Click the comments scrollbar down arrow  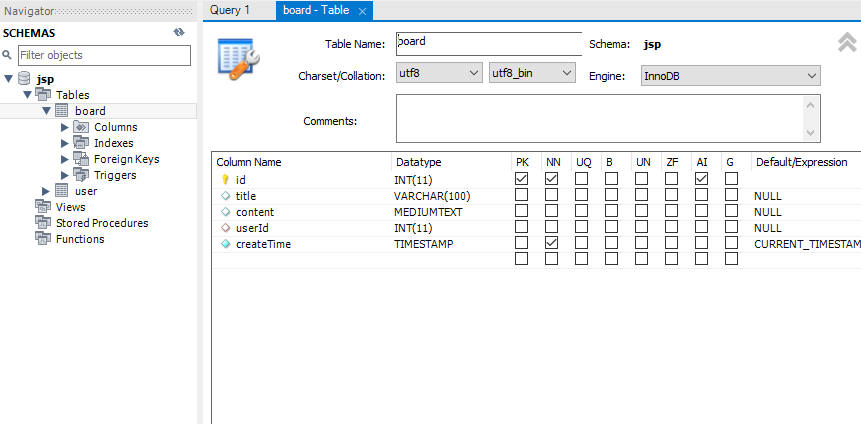click(x=810, y=132)
